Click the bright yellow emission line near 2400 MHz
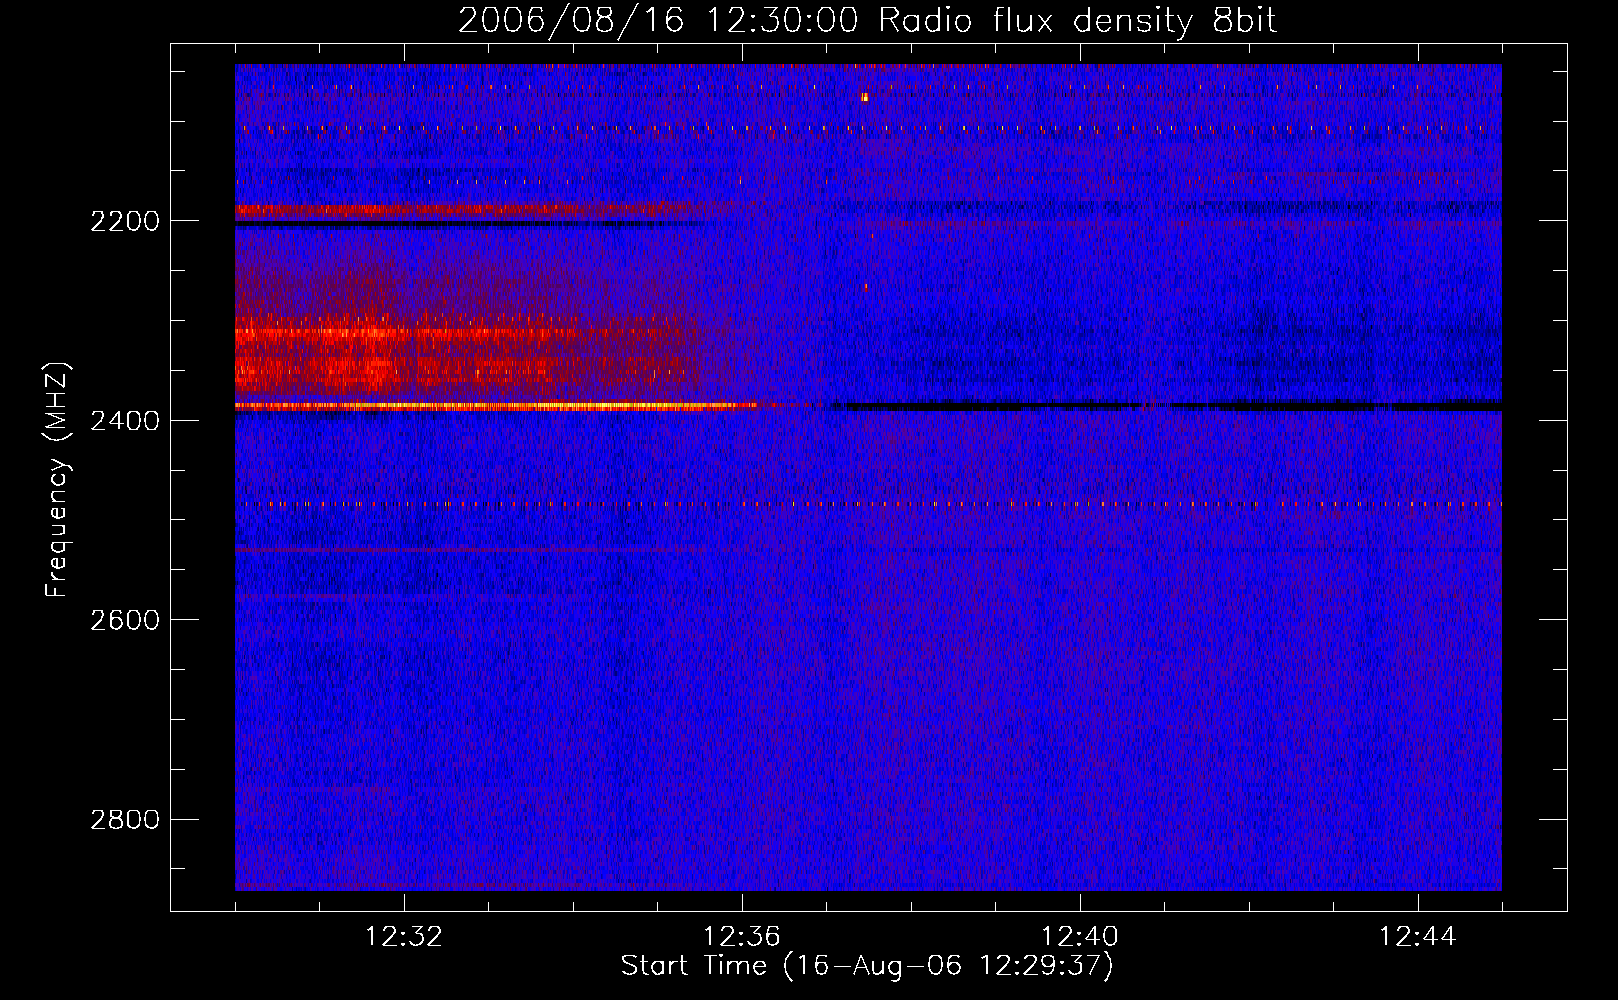Image resolution: width=1618 pixels, height=1000 pixels. click(495, 406)
